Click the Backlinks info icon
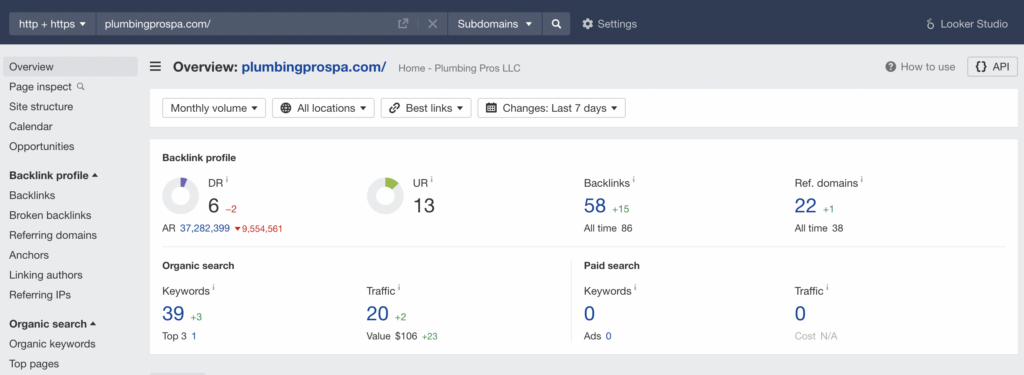The image size is (1024, 375). pyautogui.click(x=634, y=180)
